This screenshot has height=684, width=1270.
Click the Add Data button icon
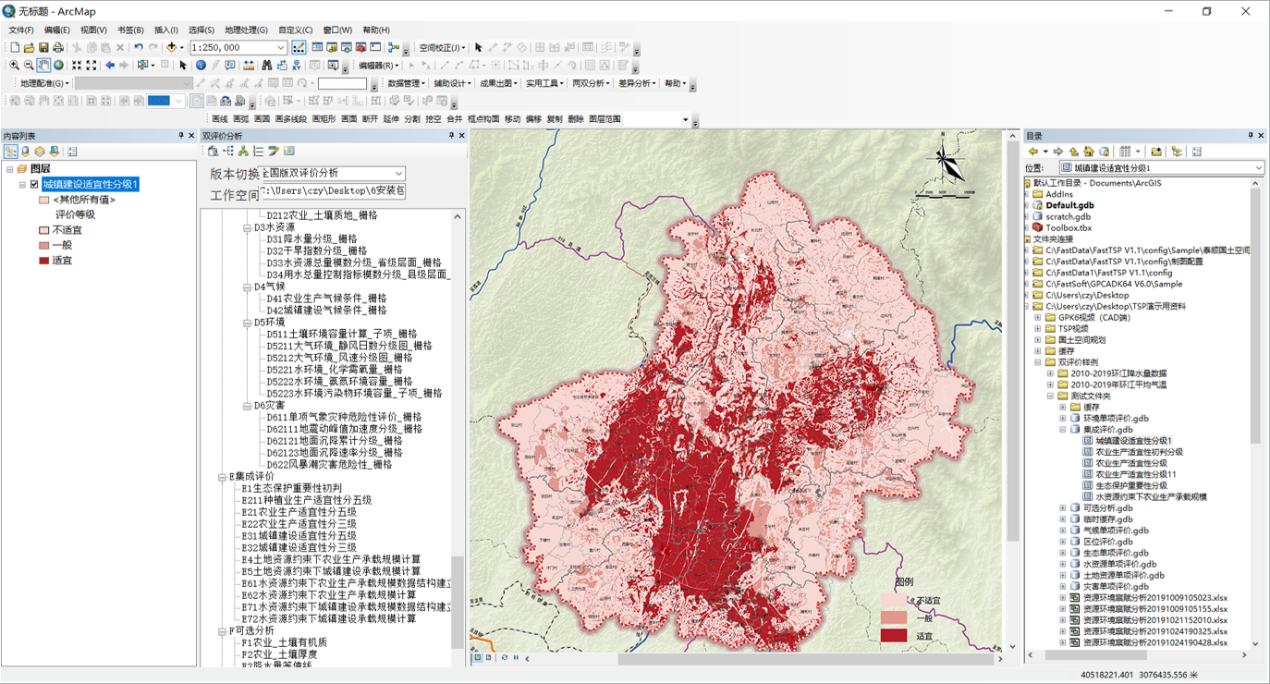click(172, 47)
